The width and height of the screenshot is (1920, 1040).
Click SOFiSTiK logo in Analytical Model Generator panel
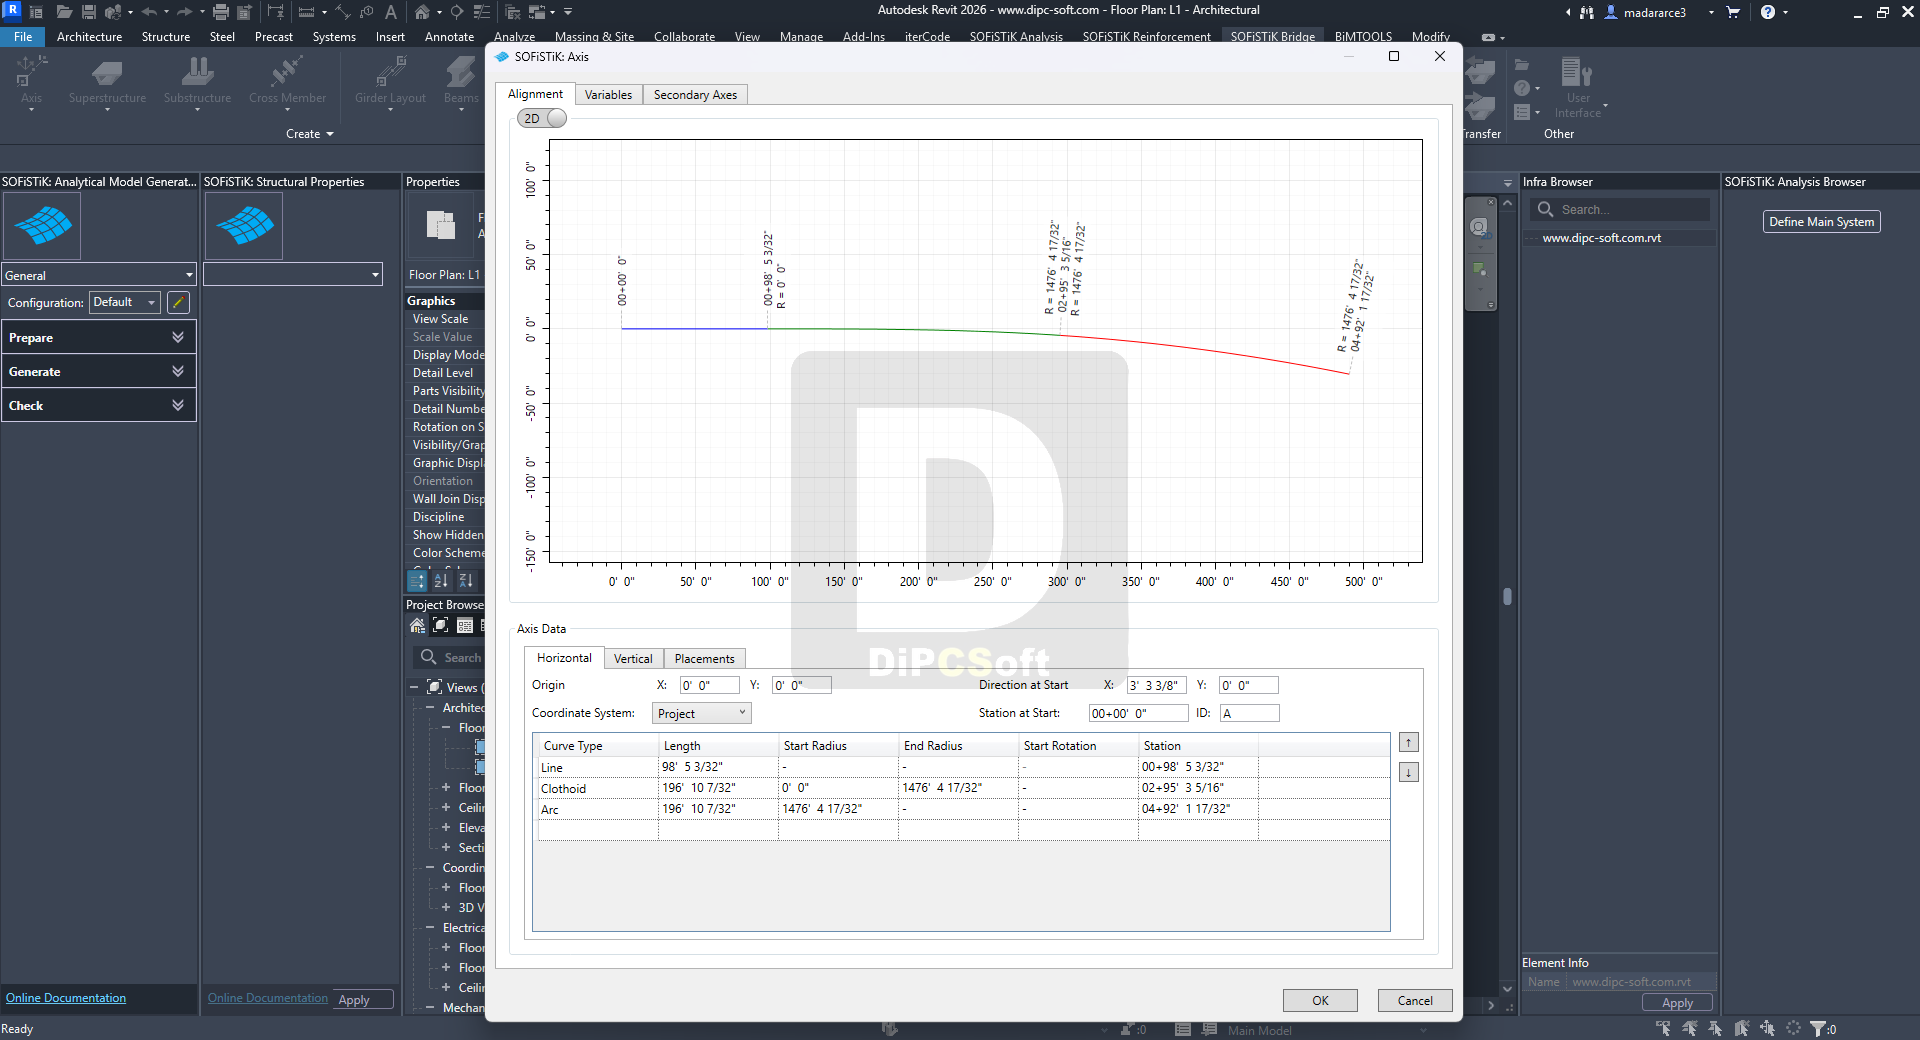coord(43,226)
